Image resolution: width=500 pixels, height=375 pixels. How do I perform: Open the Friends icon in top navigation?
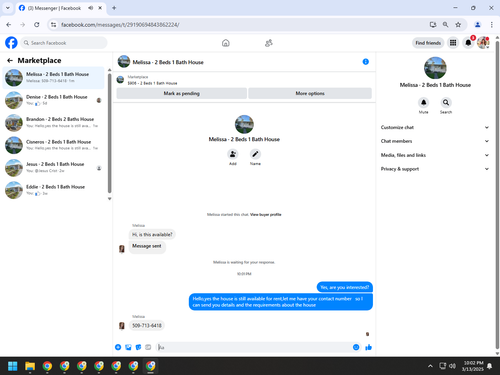point(269,43)
